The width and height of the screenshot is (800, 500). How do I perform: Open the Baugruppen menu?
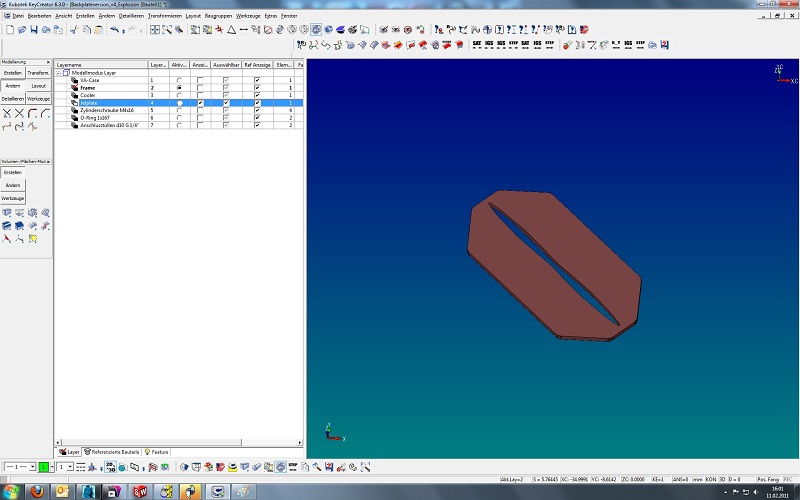pyautogui.click(x=218, y=16)
